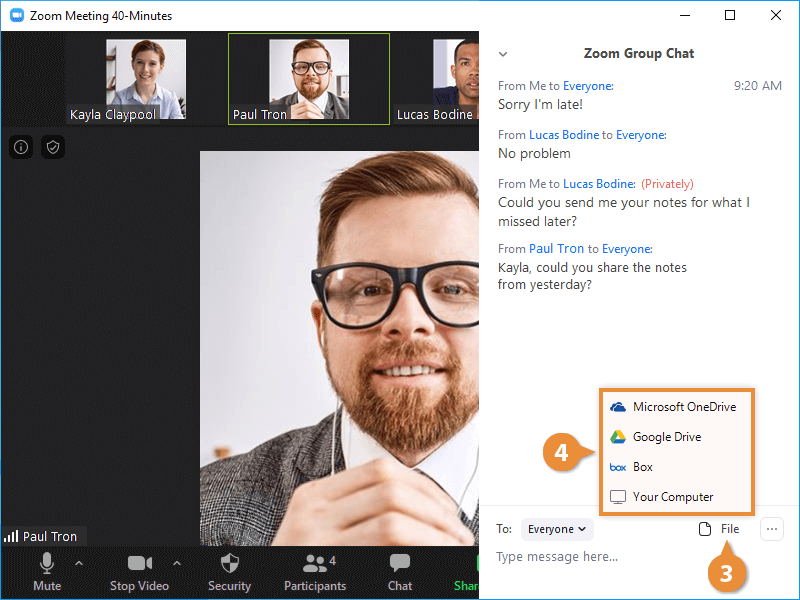
Task: Click Everyone link in first message
Action: click(x=588, y=86)
